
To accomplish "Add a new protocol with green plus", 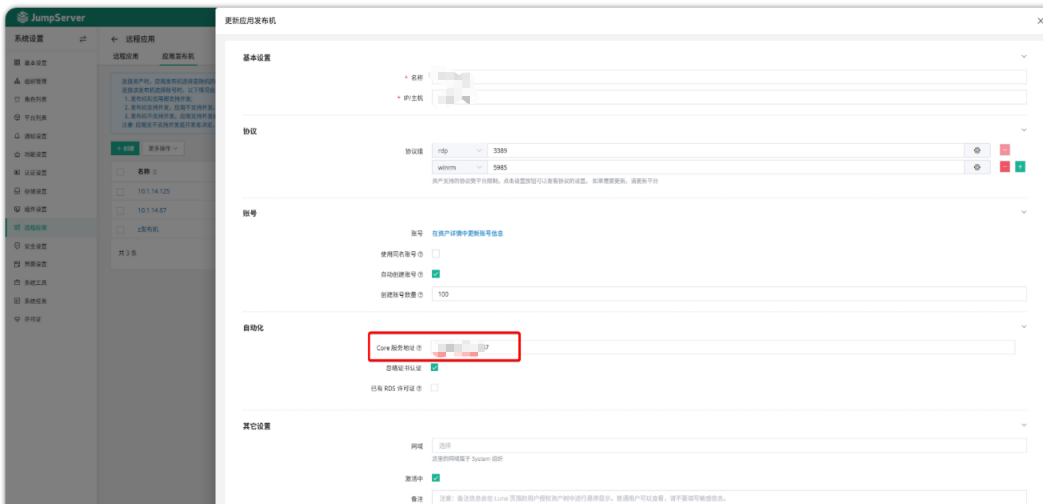I will pos(1020,167).
